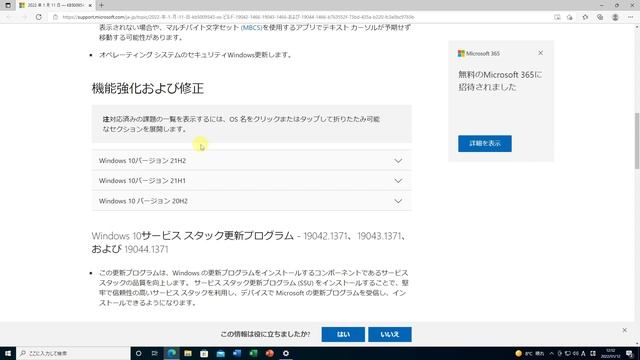Switch to Microsoft Edge on taskbar
The image size is (640, 360).
[x=172, y=353]
